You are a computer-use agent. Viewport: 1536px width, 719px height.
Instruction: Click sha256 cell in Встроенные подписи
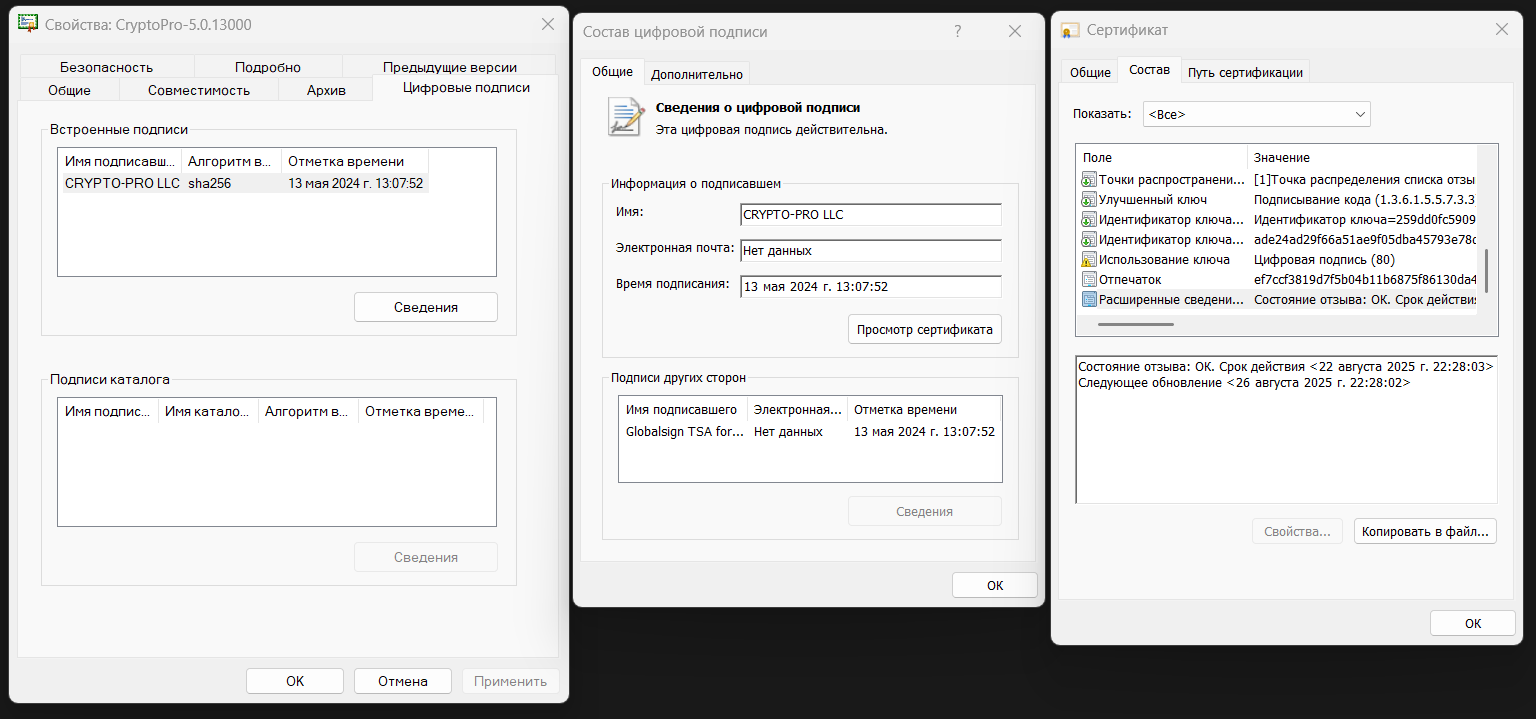[209, 183]
